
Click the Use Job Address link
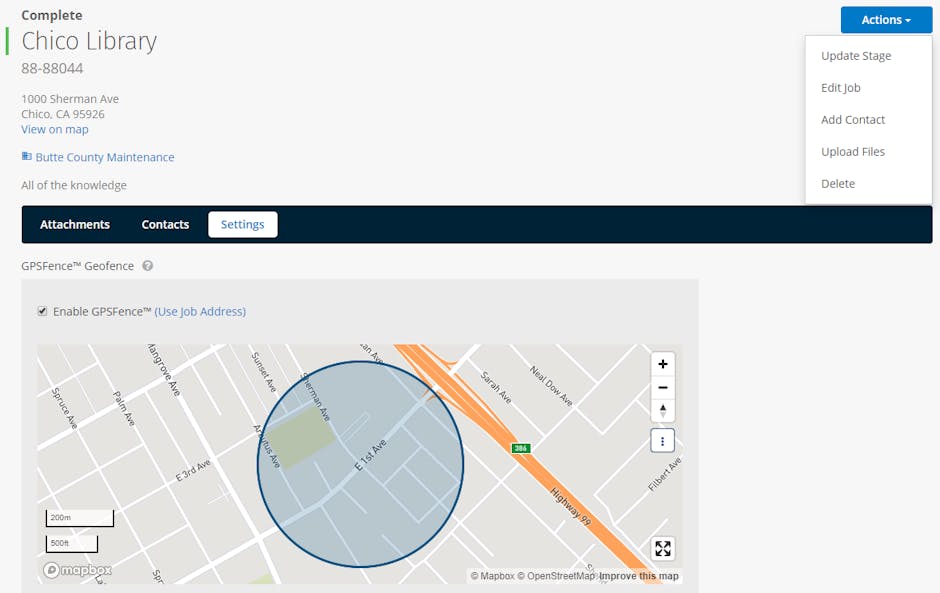[198, 311]
